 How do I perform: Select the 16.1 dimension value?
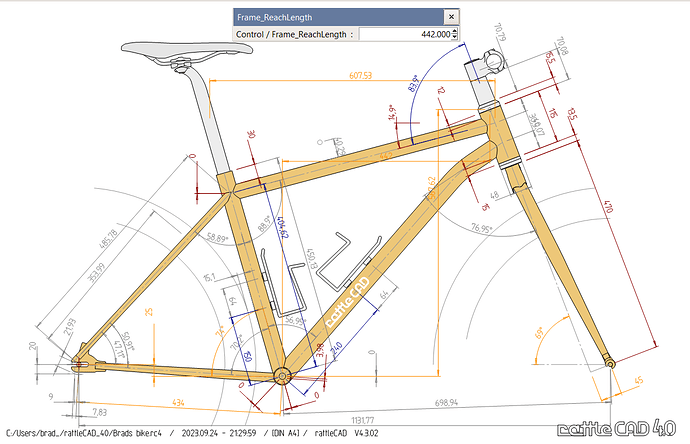(209, 277)
